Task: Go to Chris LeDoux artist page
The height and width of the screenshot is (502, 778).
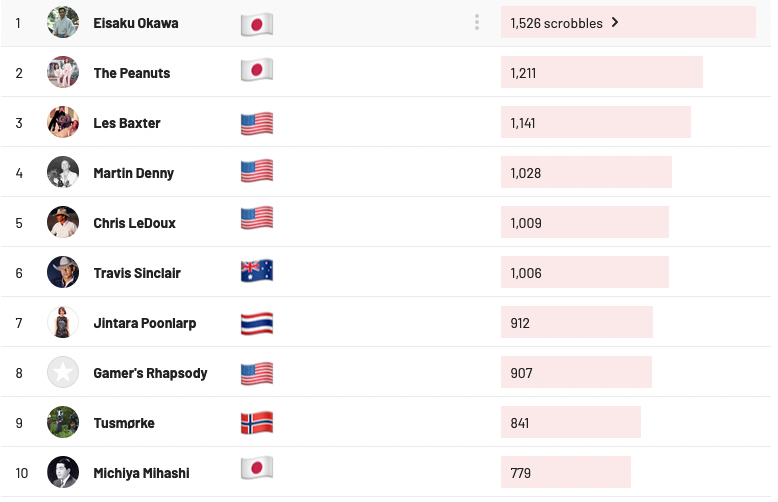Action: 134,223
